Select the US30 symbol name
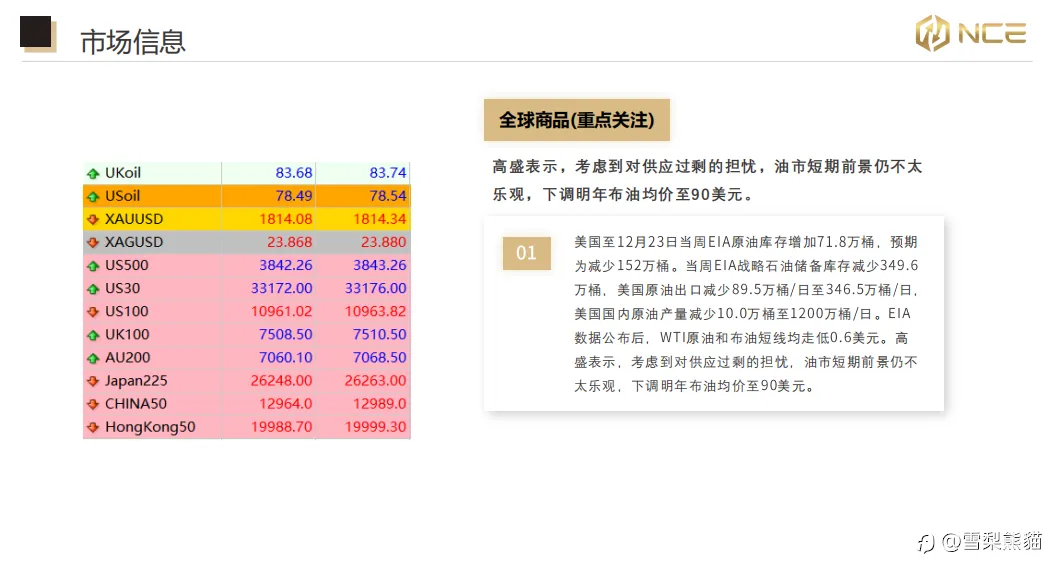The image size is (1053, 579). 122,288
